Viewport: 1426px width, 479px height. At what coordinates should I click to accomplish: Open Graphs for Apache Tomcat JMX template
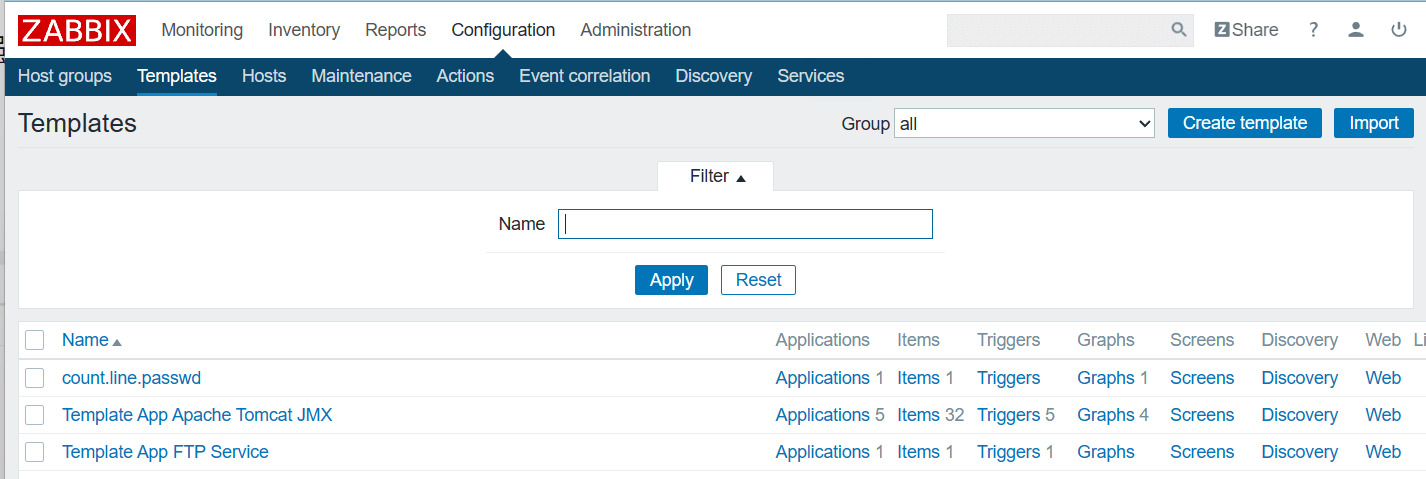point(1106,415)
